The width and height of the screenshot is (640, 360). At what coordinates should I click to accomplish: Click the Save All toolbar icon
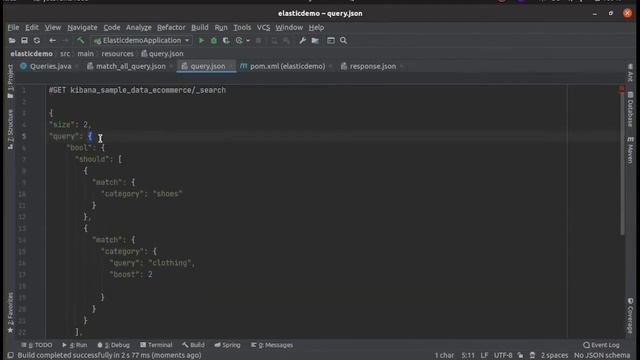[24, 40]
